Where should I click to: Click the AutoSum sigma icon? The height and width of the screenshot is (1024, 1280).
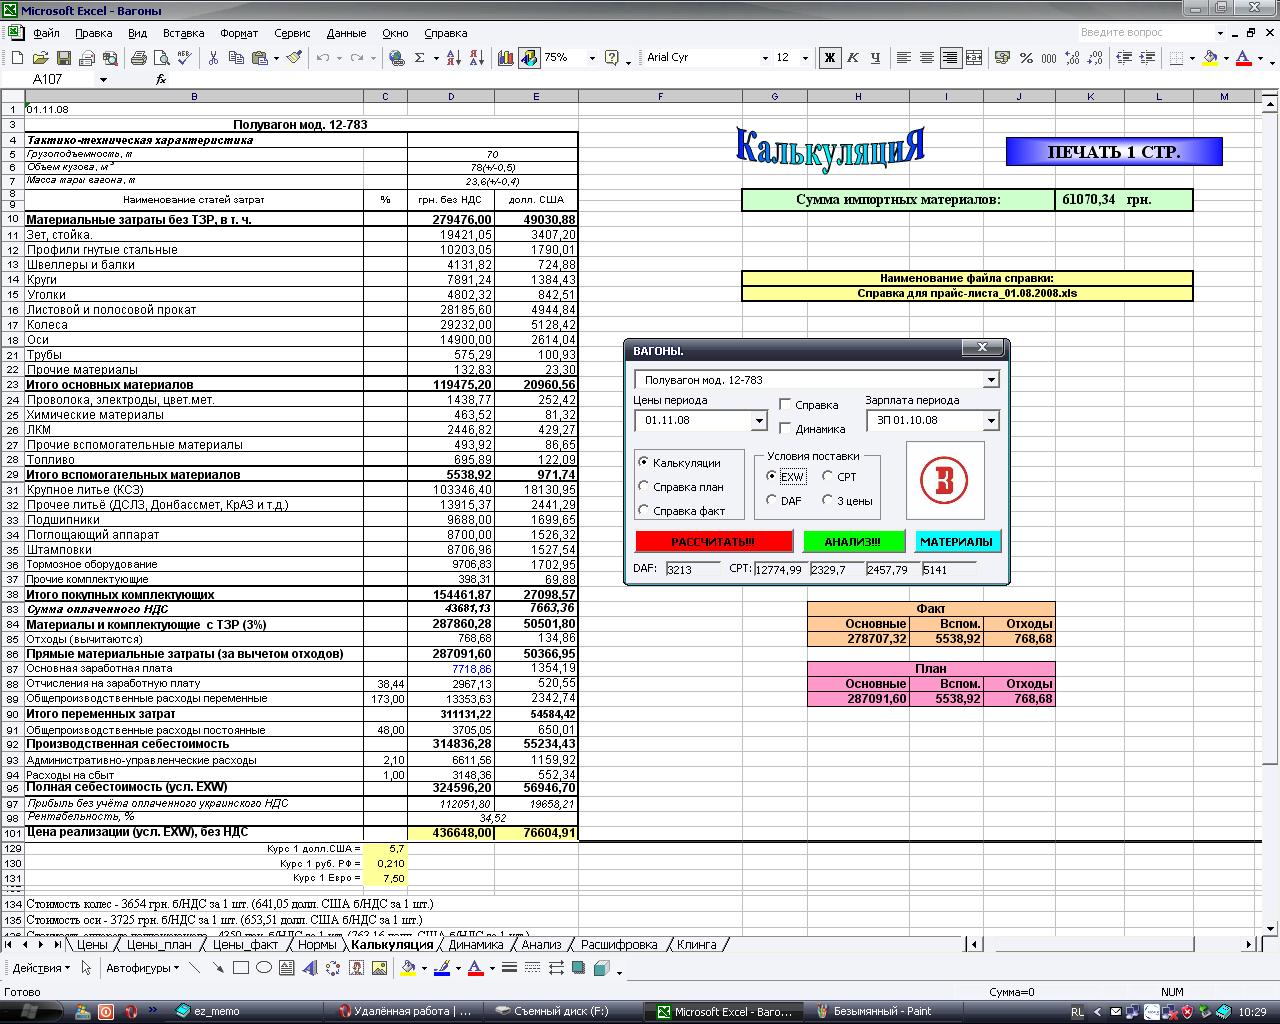coord(420,58)
